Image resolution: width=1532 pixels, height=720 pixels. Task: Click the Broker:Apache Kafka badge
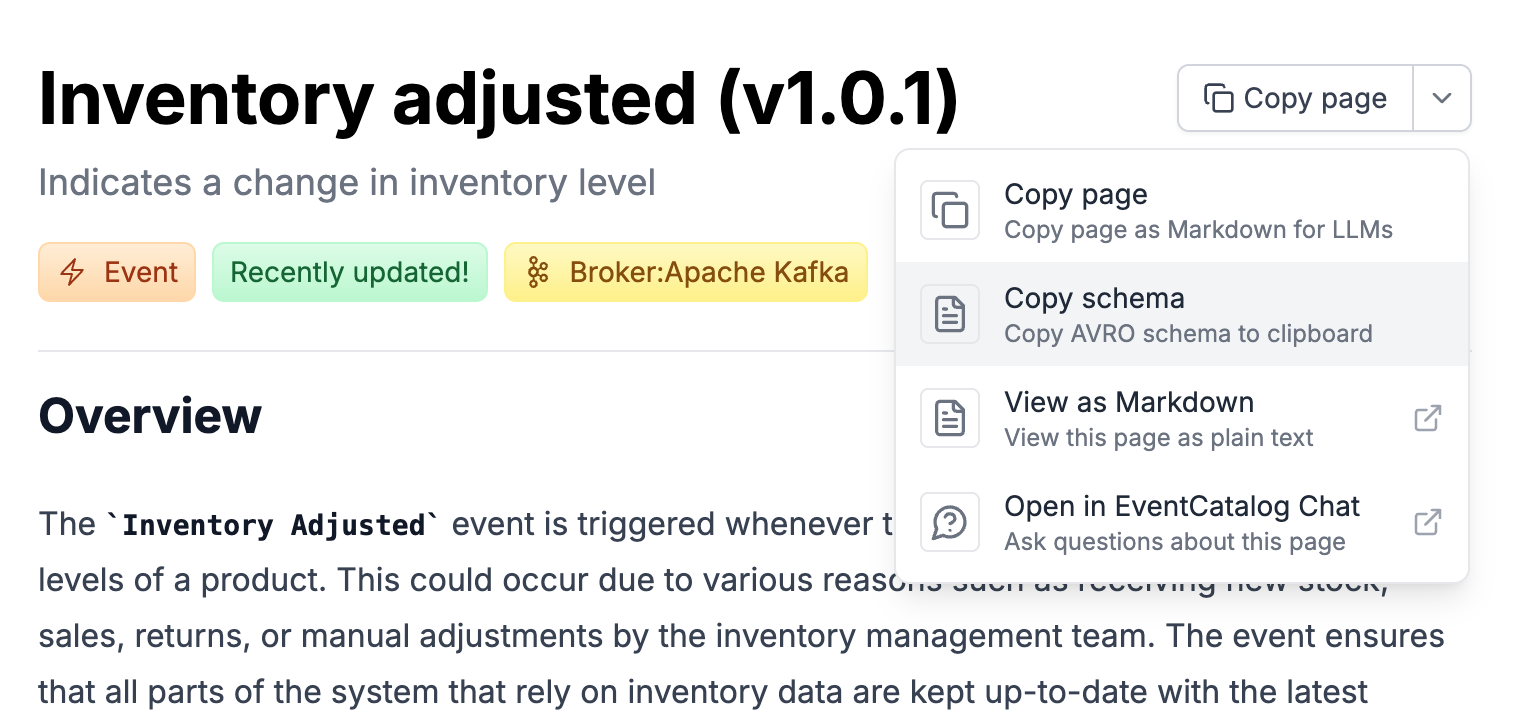coord(686,271)
